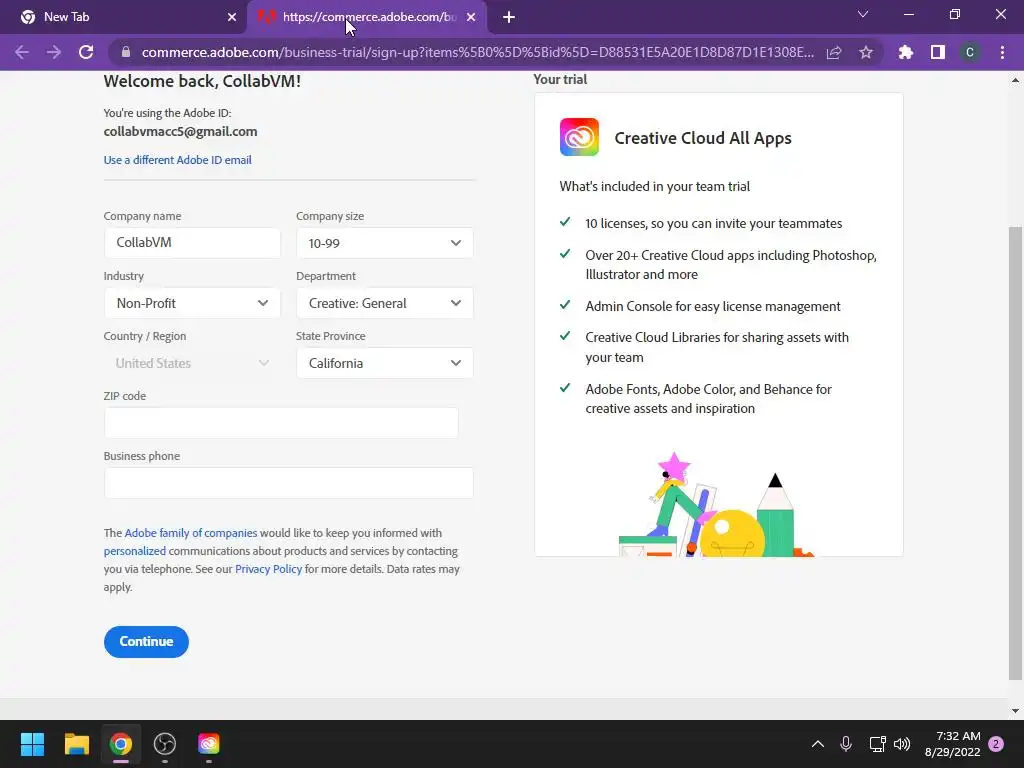The image size is (1024, 768).
Task: Open the Industry dropdown showing Non-Profit
Action: [x=192, y=303]
